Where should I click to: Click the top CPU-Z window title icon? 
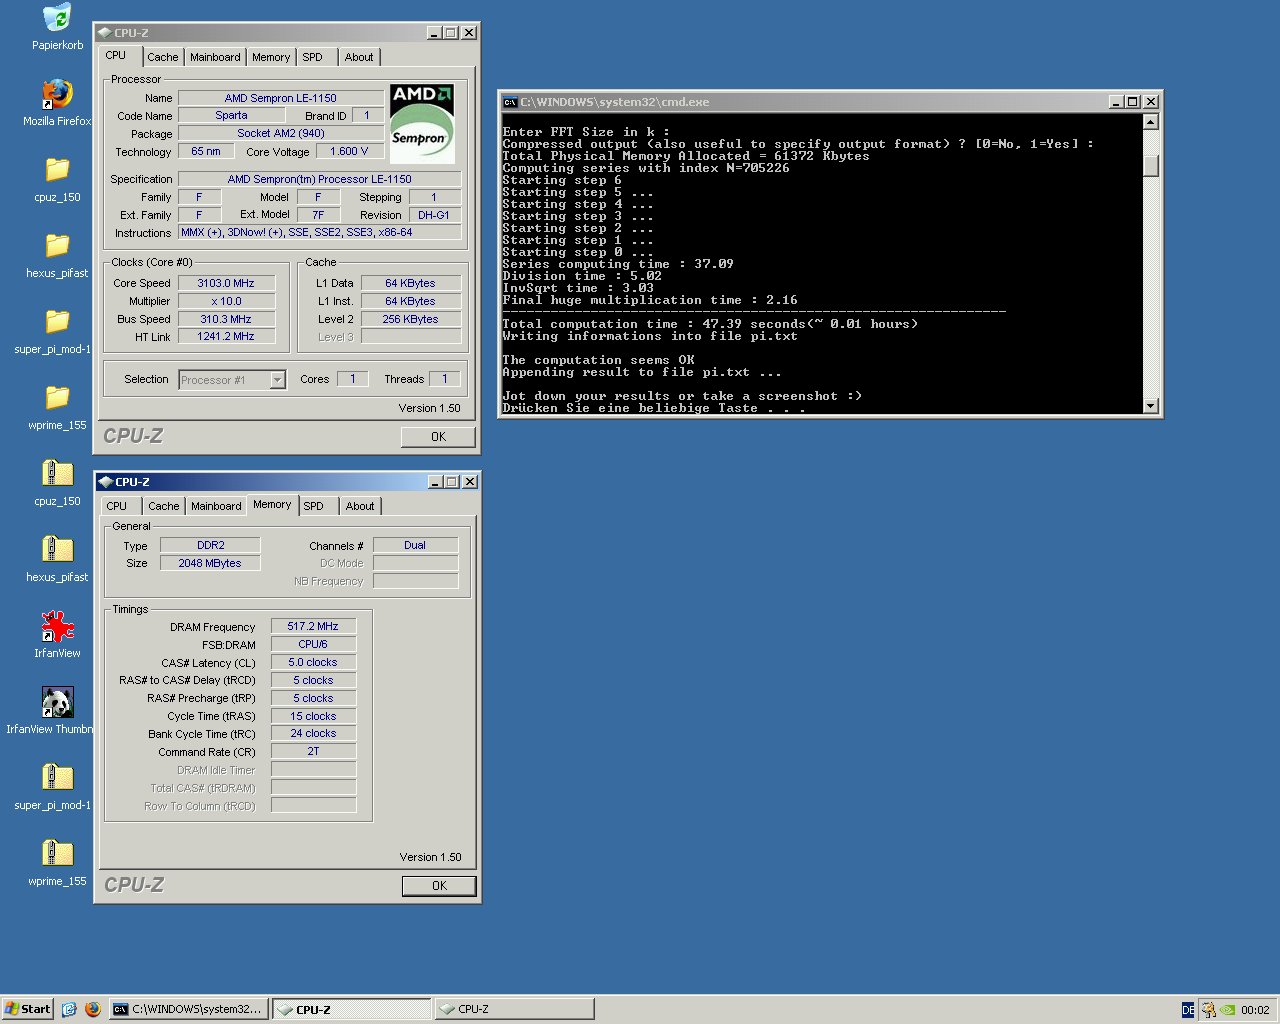coord(105,33)
